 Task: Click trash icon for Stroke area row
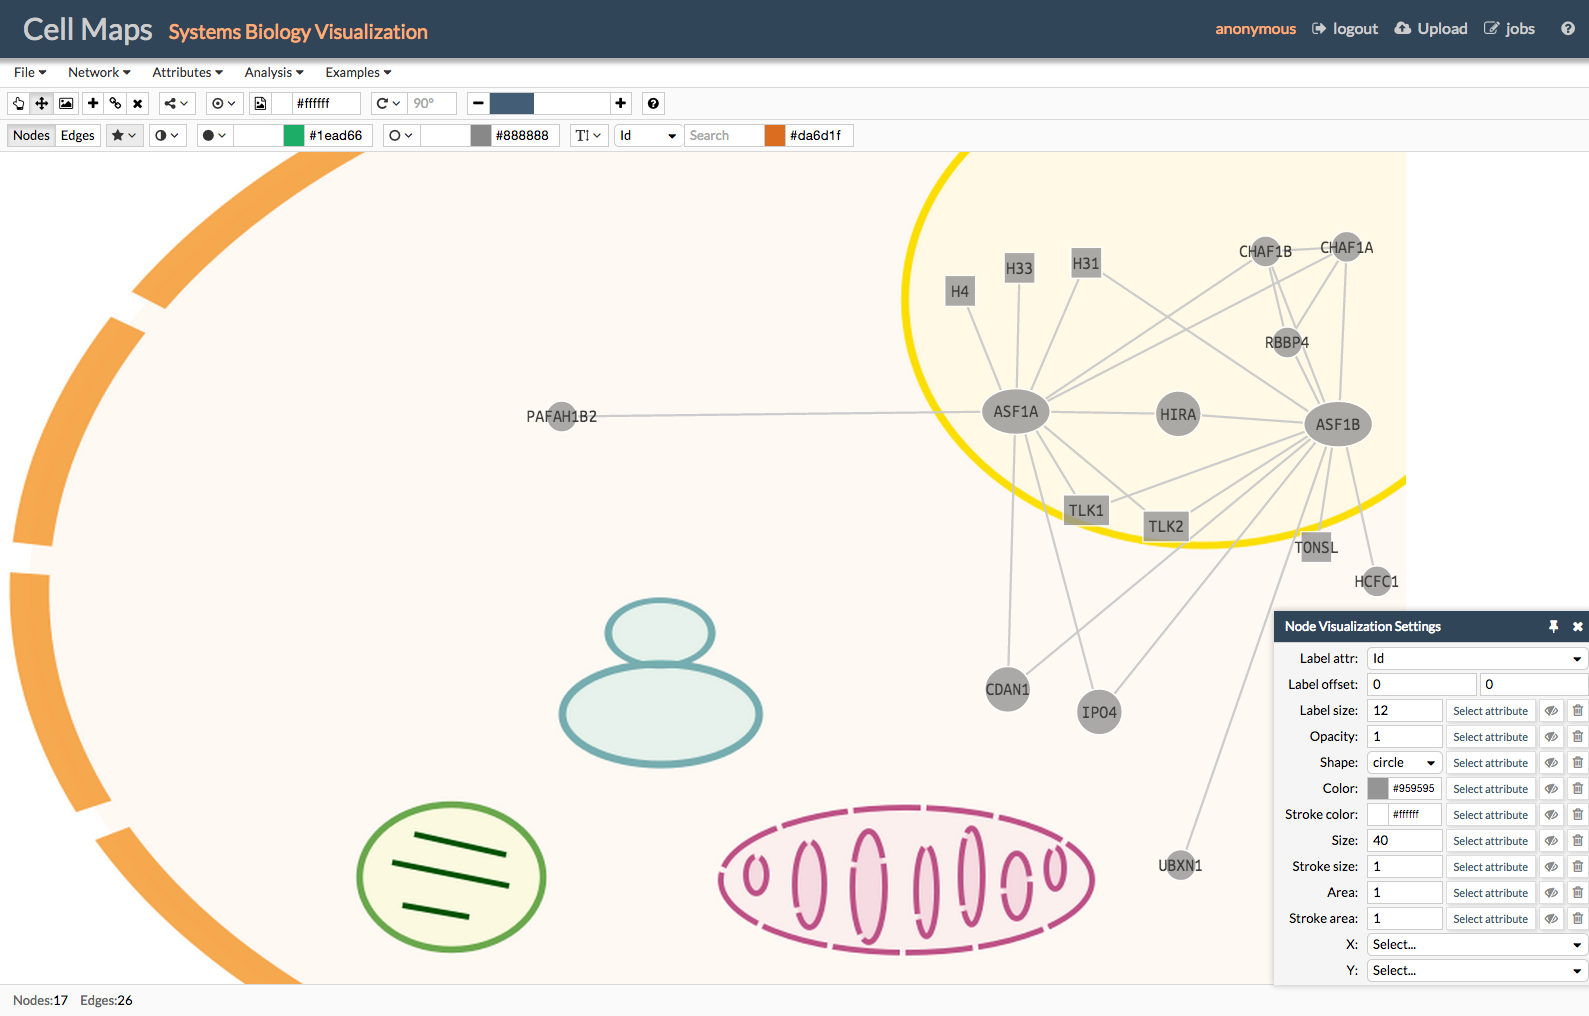pyautogui.click(x=1577, y=919)
